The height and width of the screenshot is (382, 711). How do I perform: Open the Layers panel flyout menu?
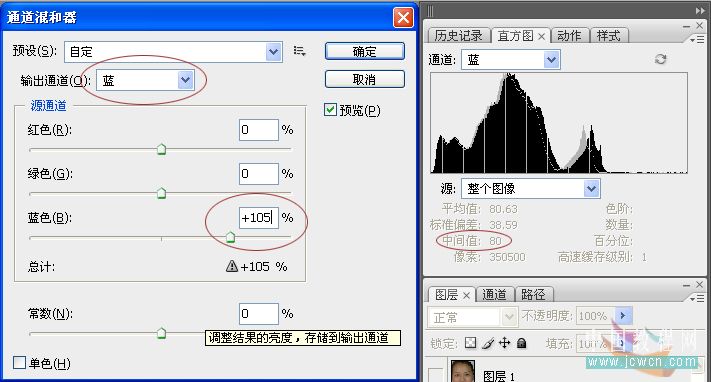[696, 299]
